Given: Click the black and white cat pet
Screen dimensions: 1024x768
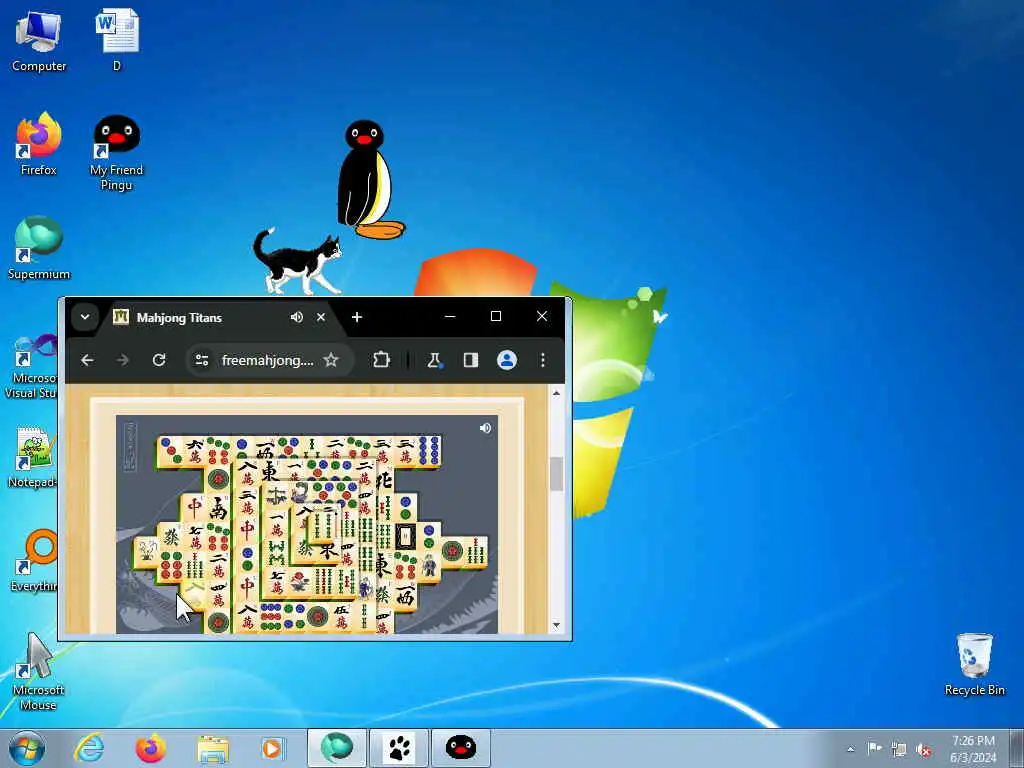Looking at the screenshot, I should [x=298, y=261].
